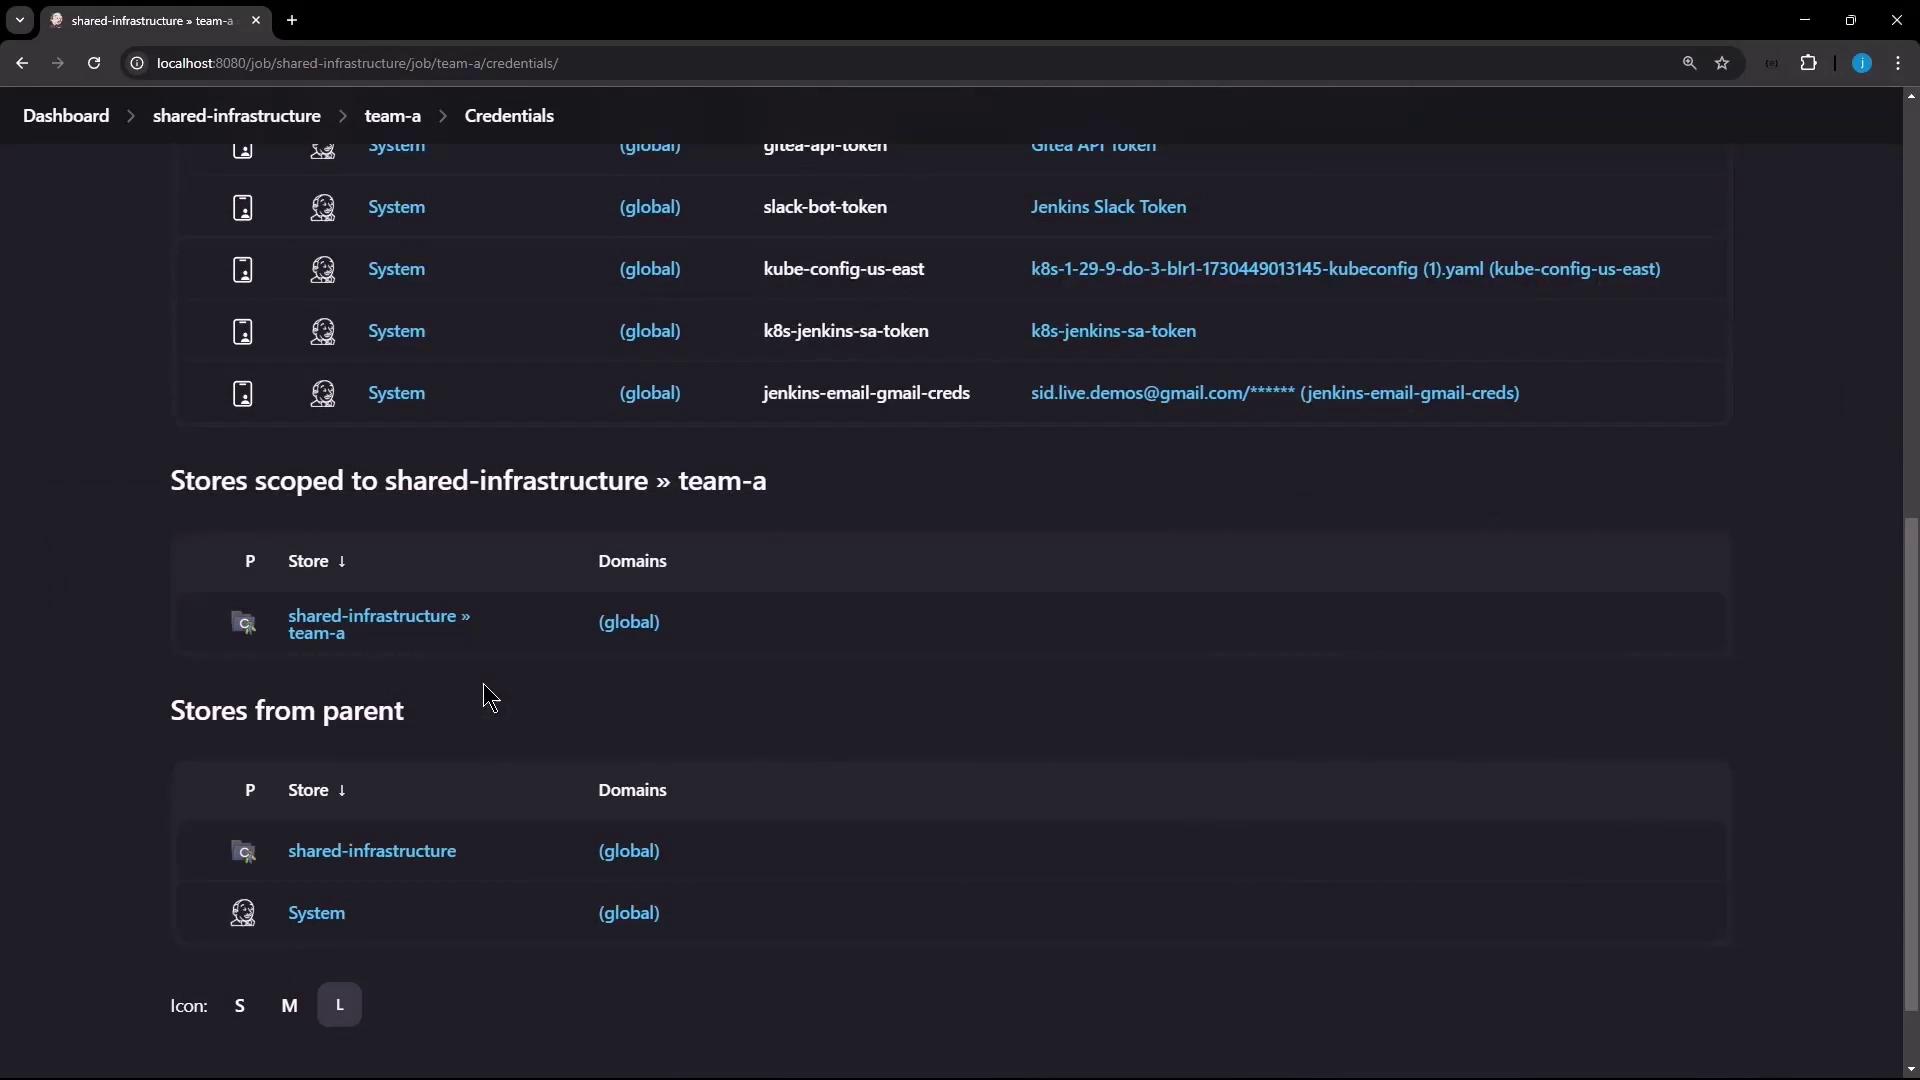The width and height of the screenshot is (1920, 1080).
Task: Click the k8s-jenkins-sa-token ID text
Action: [x=846, y=331]
